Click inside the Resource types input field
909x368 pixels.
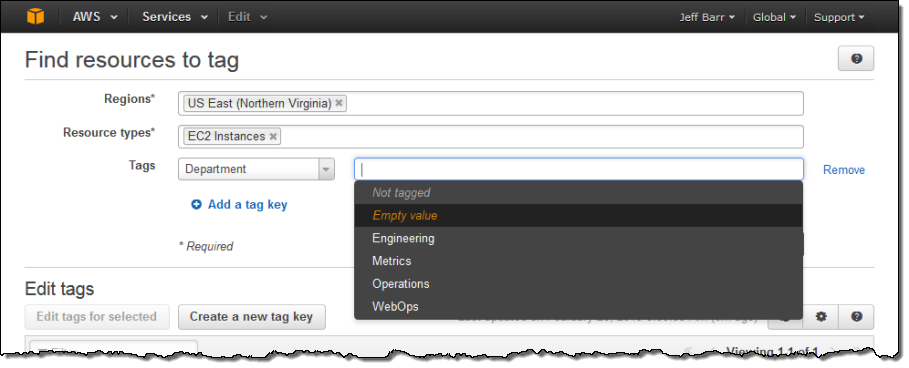[x=490, y=136]
